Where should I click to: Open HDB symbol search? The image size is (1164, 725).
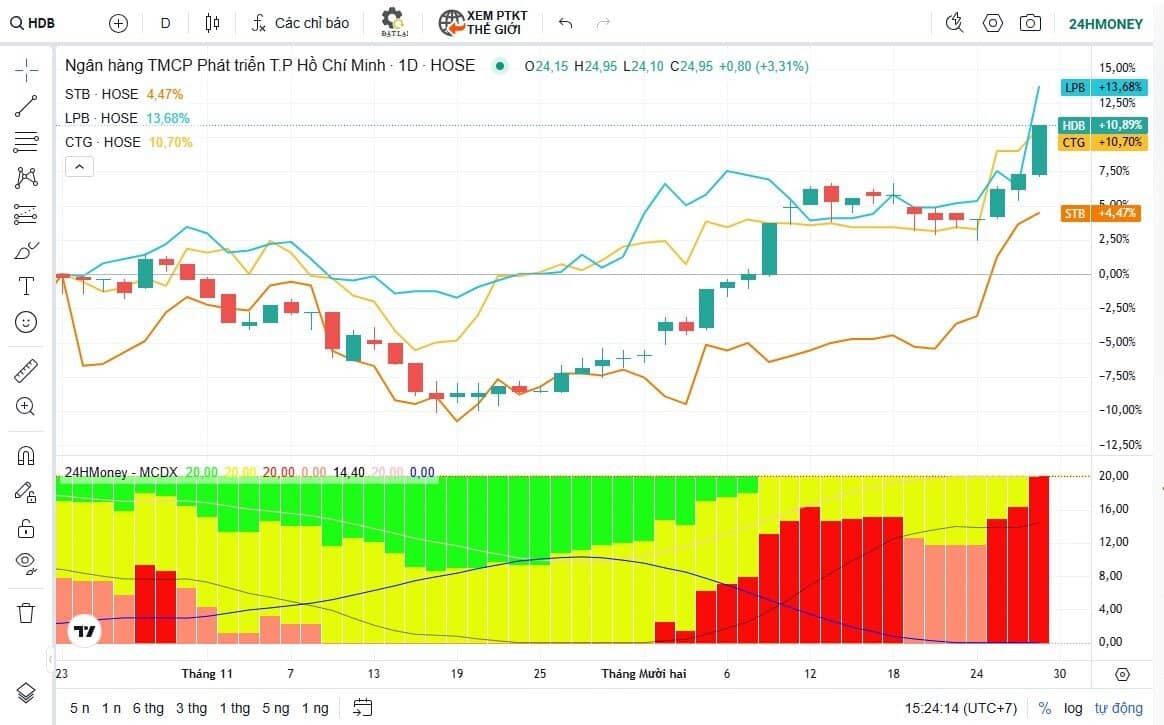(x=33, y=23)
